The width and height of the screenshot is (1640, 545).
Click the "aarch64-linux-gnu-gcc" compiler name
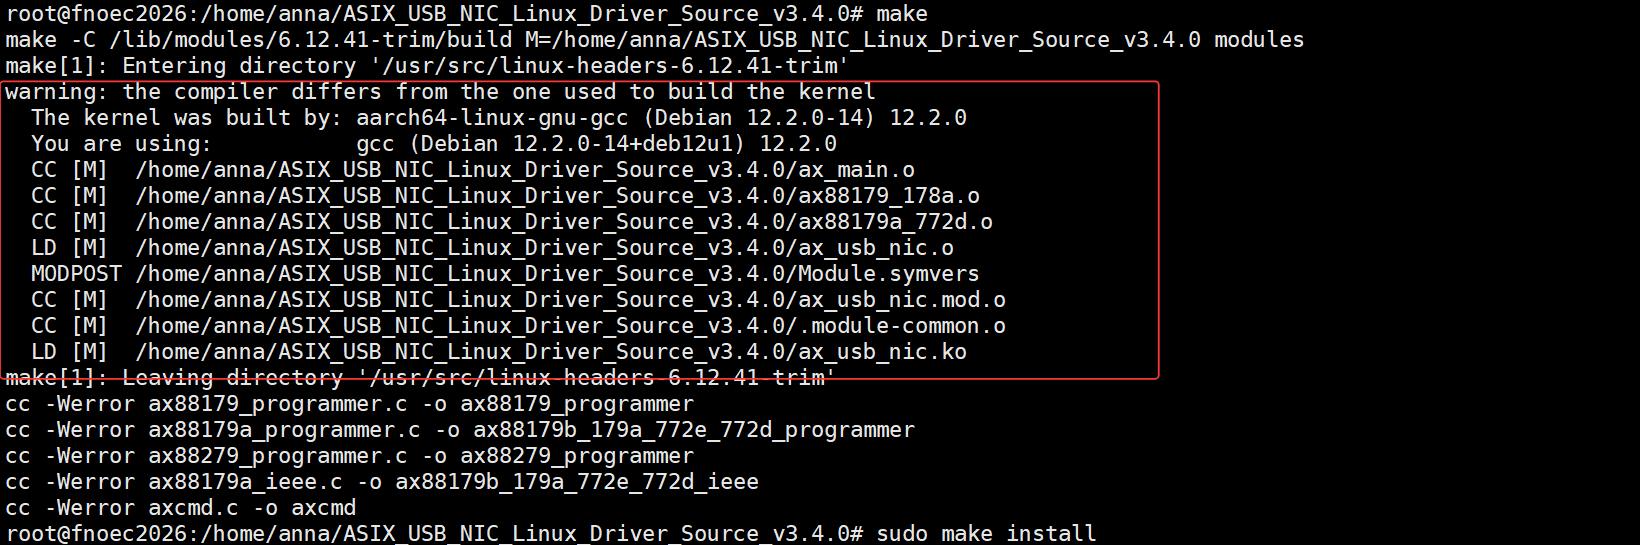click(492, 118)
